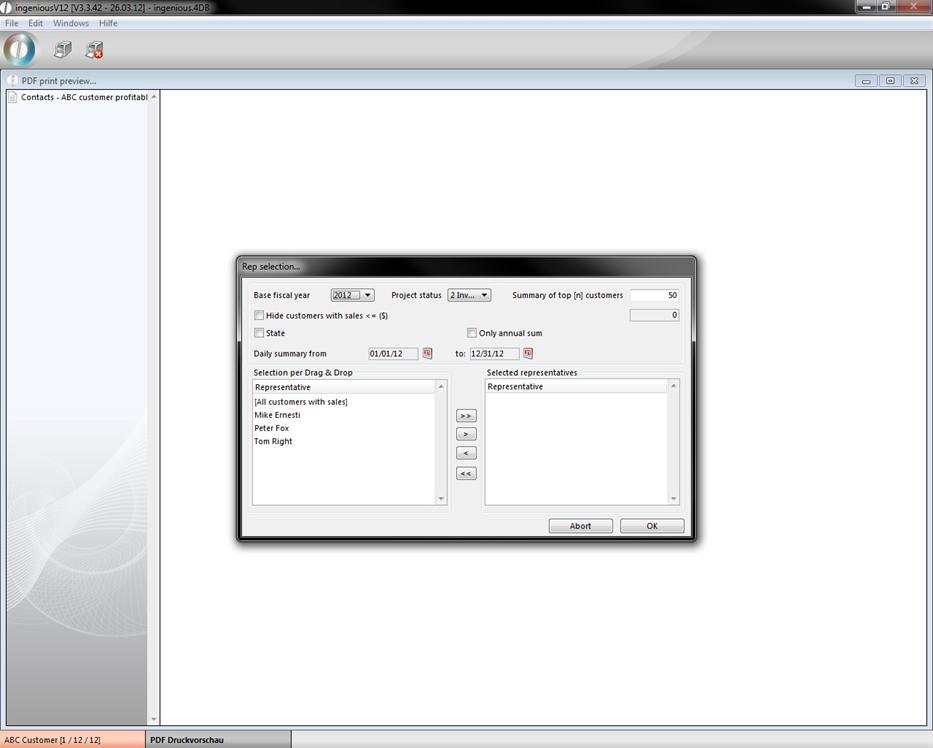Check the Only annual sum option
This screenshot has height=748, width=933.
tap(472, 333)
